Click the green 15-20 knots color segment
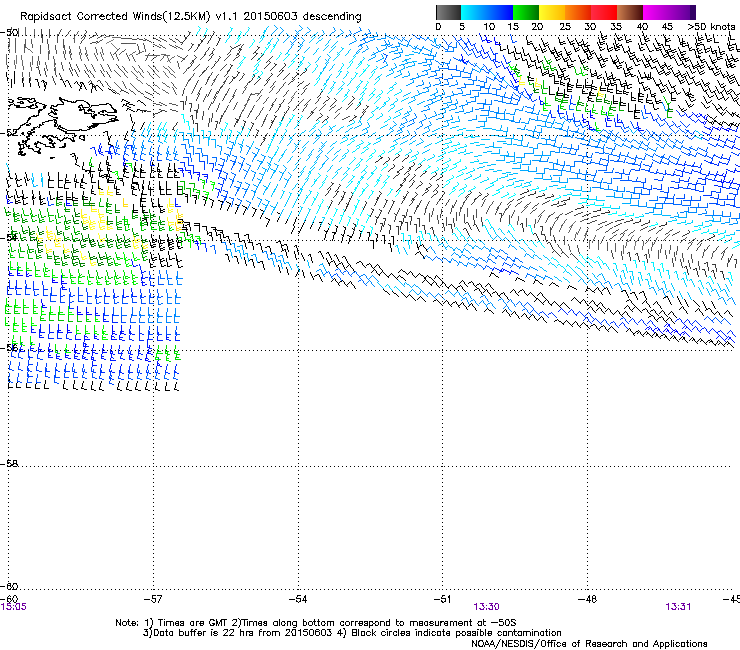740x650 pixels. pos(526,12)
